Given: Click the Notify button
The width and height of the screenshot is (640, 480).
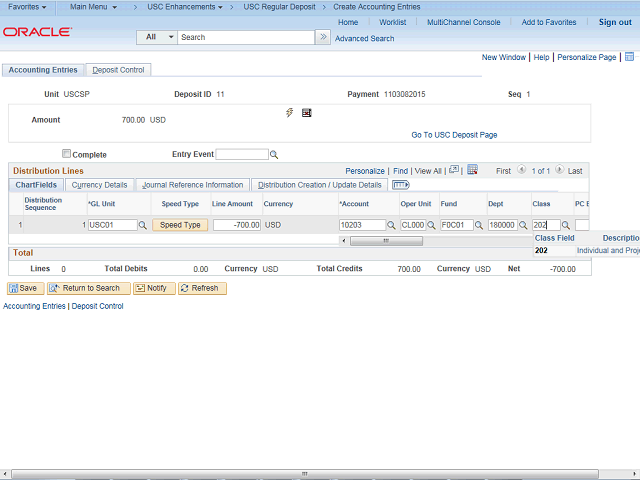Looking at the screenshot, I should (x=154, y=288).
